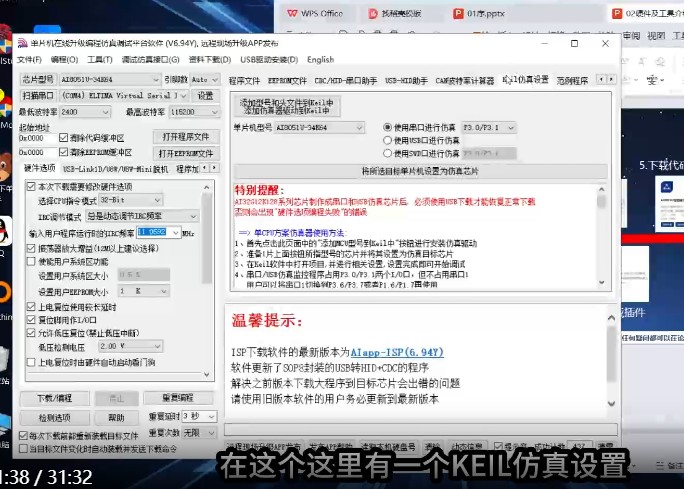684x489 pixels.
Task: Open the USB驱动安装(D) menu
Action: coord(269,59)
